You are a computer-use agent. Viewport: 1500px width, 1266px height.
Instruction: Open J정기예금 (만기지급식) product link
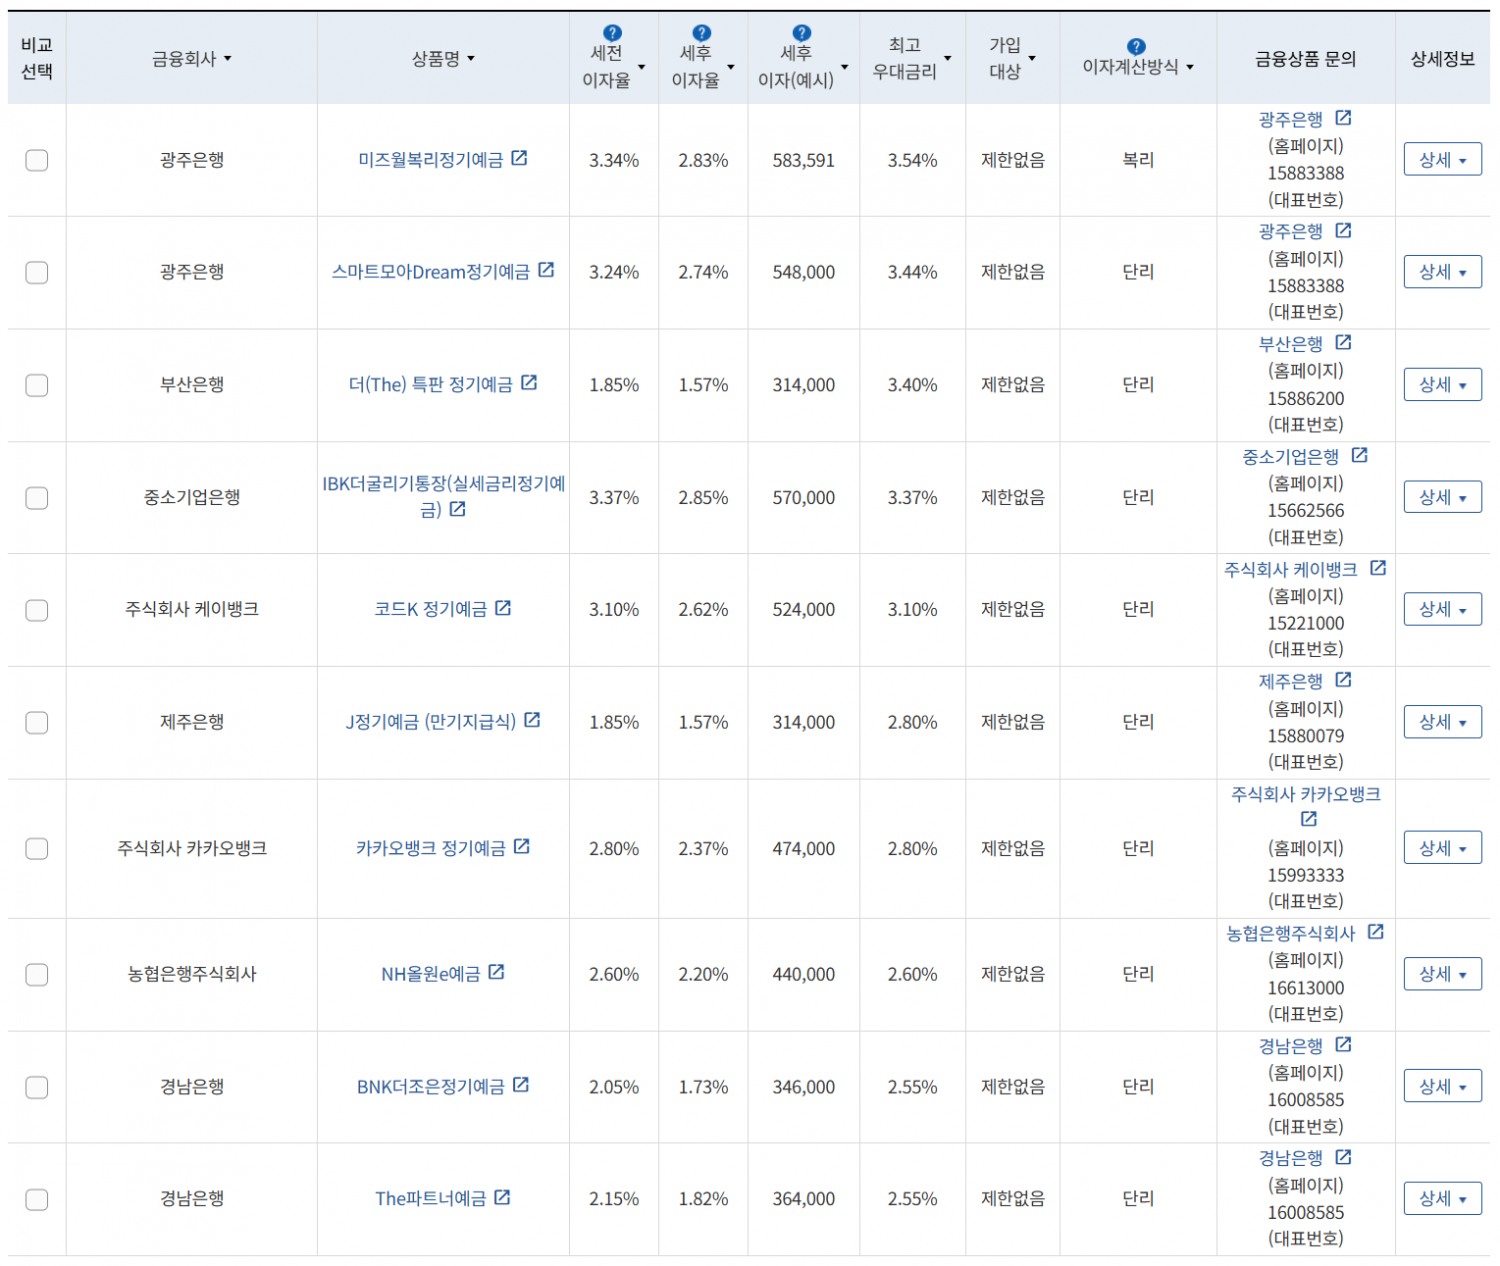431,722
